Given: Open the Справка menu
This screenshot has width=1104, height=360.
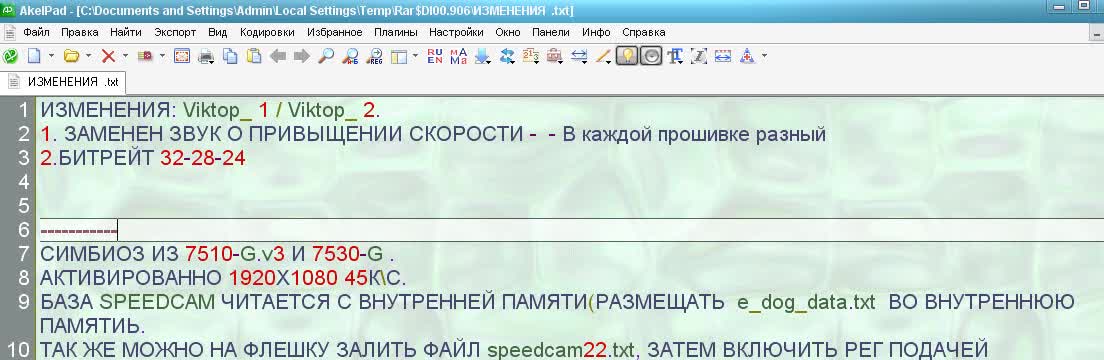Looking at the screenshot, I should click(644, 32).
